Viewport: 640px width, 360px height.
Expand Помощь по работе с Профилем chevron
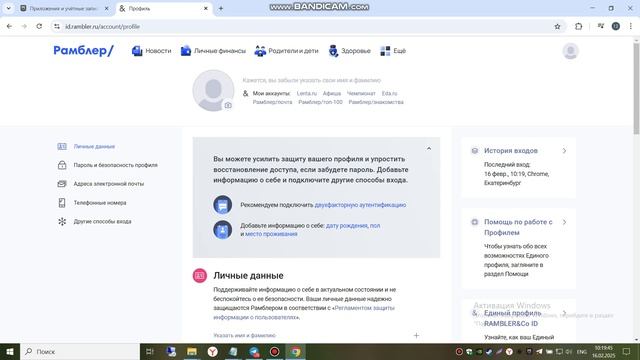pyautogui.click(x=564, y=222)
